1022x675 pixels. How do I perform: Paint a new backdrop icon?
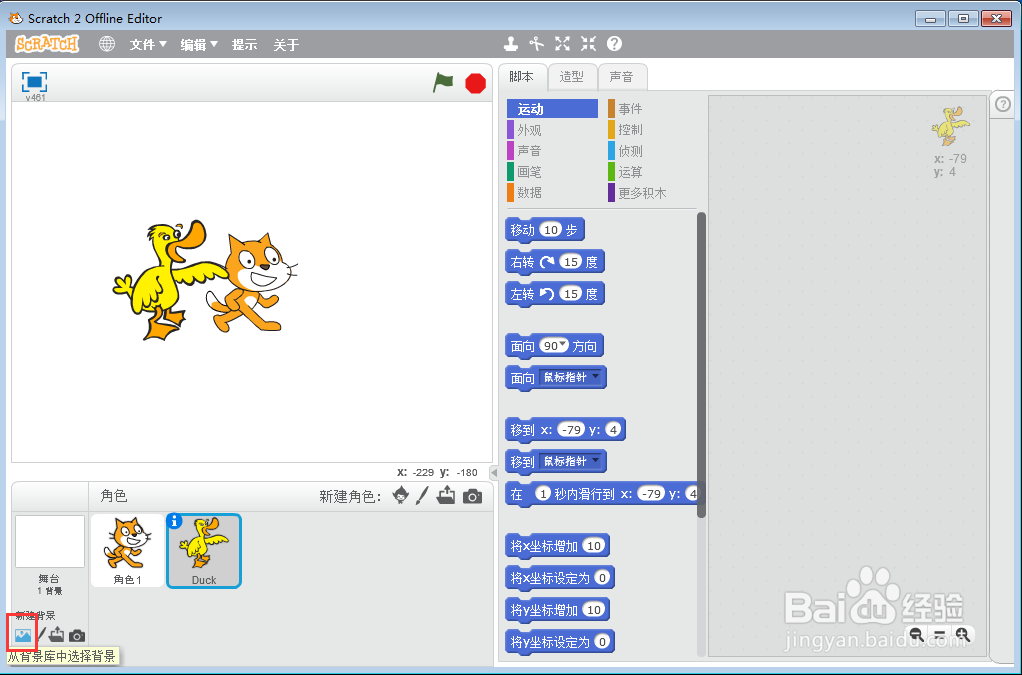[x=42, y=635]
